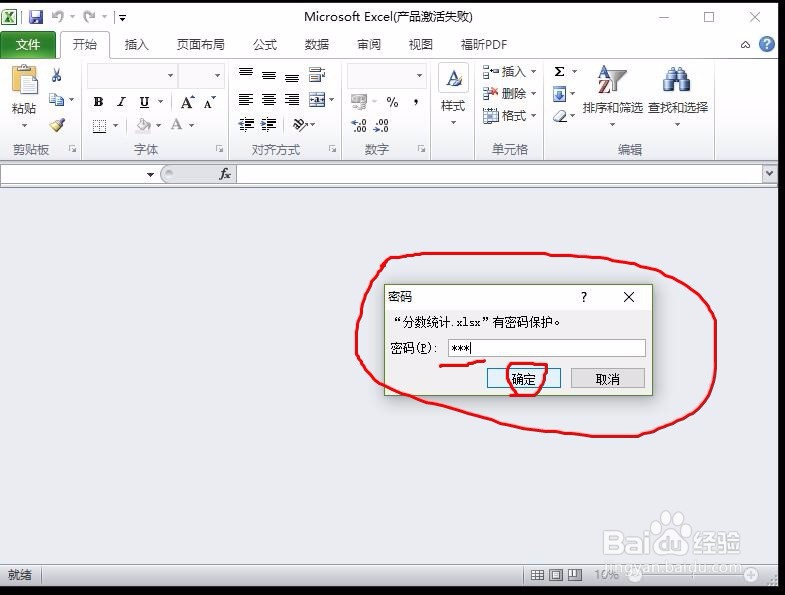Minimize the ribbon with the caret
The height and width of the screenshot is (595, 785).
745,45
